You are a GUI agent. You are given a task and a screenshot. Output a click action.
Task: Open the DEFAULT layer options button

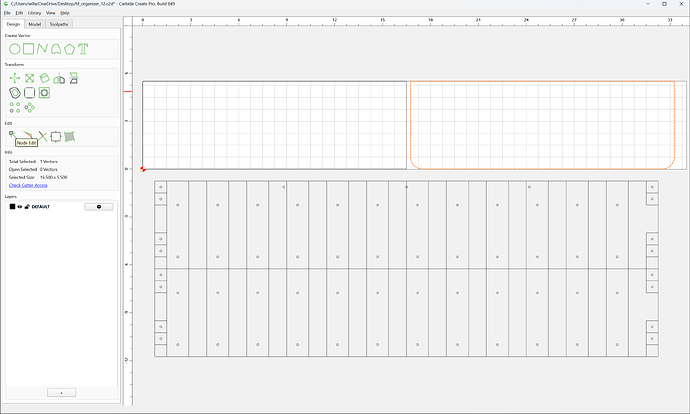(x=99, y=207)
